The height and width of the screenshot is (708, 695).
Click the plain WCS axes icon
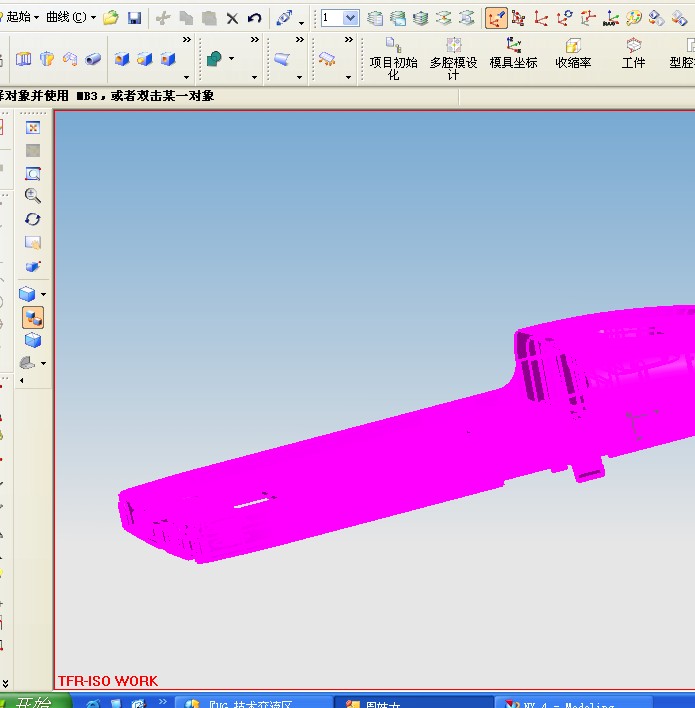pos(541,19)
